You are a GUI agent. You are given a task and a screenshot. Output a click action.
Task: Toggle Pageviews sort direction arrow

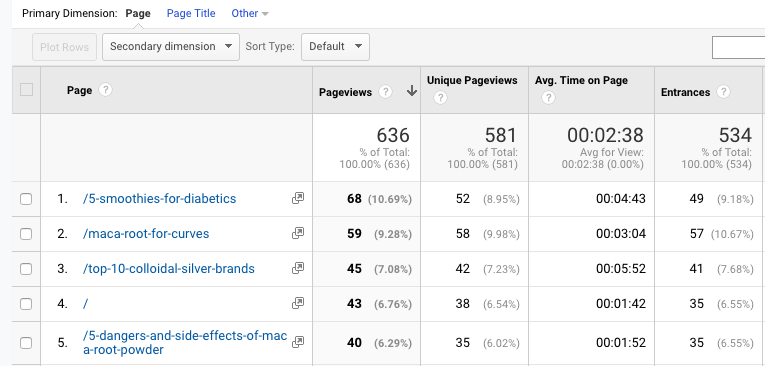click(x=412, y=91)
